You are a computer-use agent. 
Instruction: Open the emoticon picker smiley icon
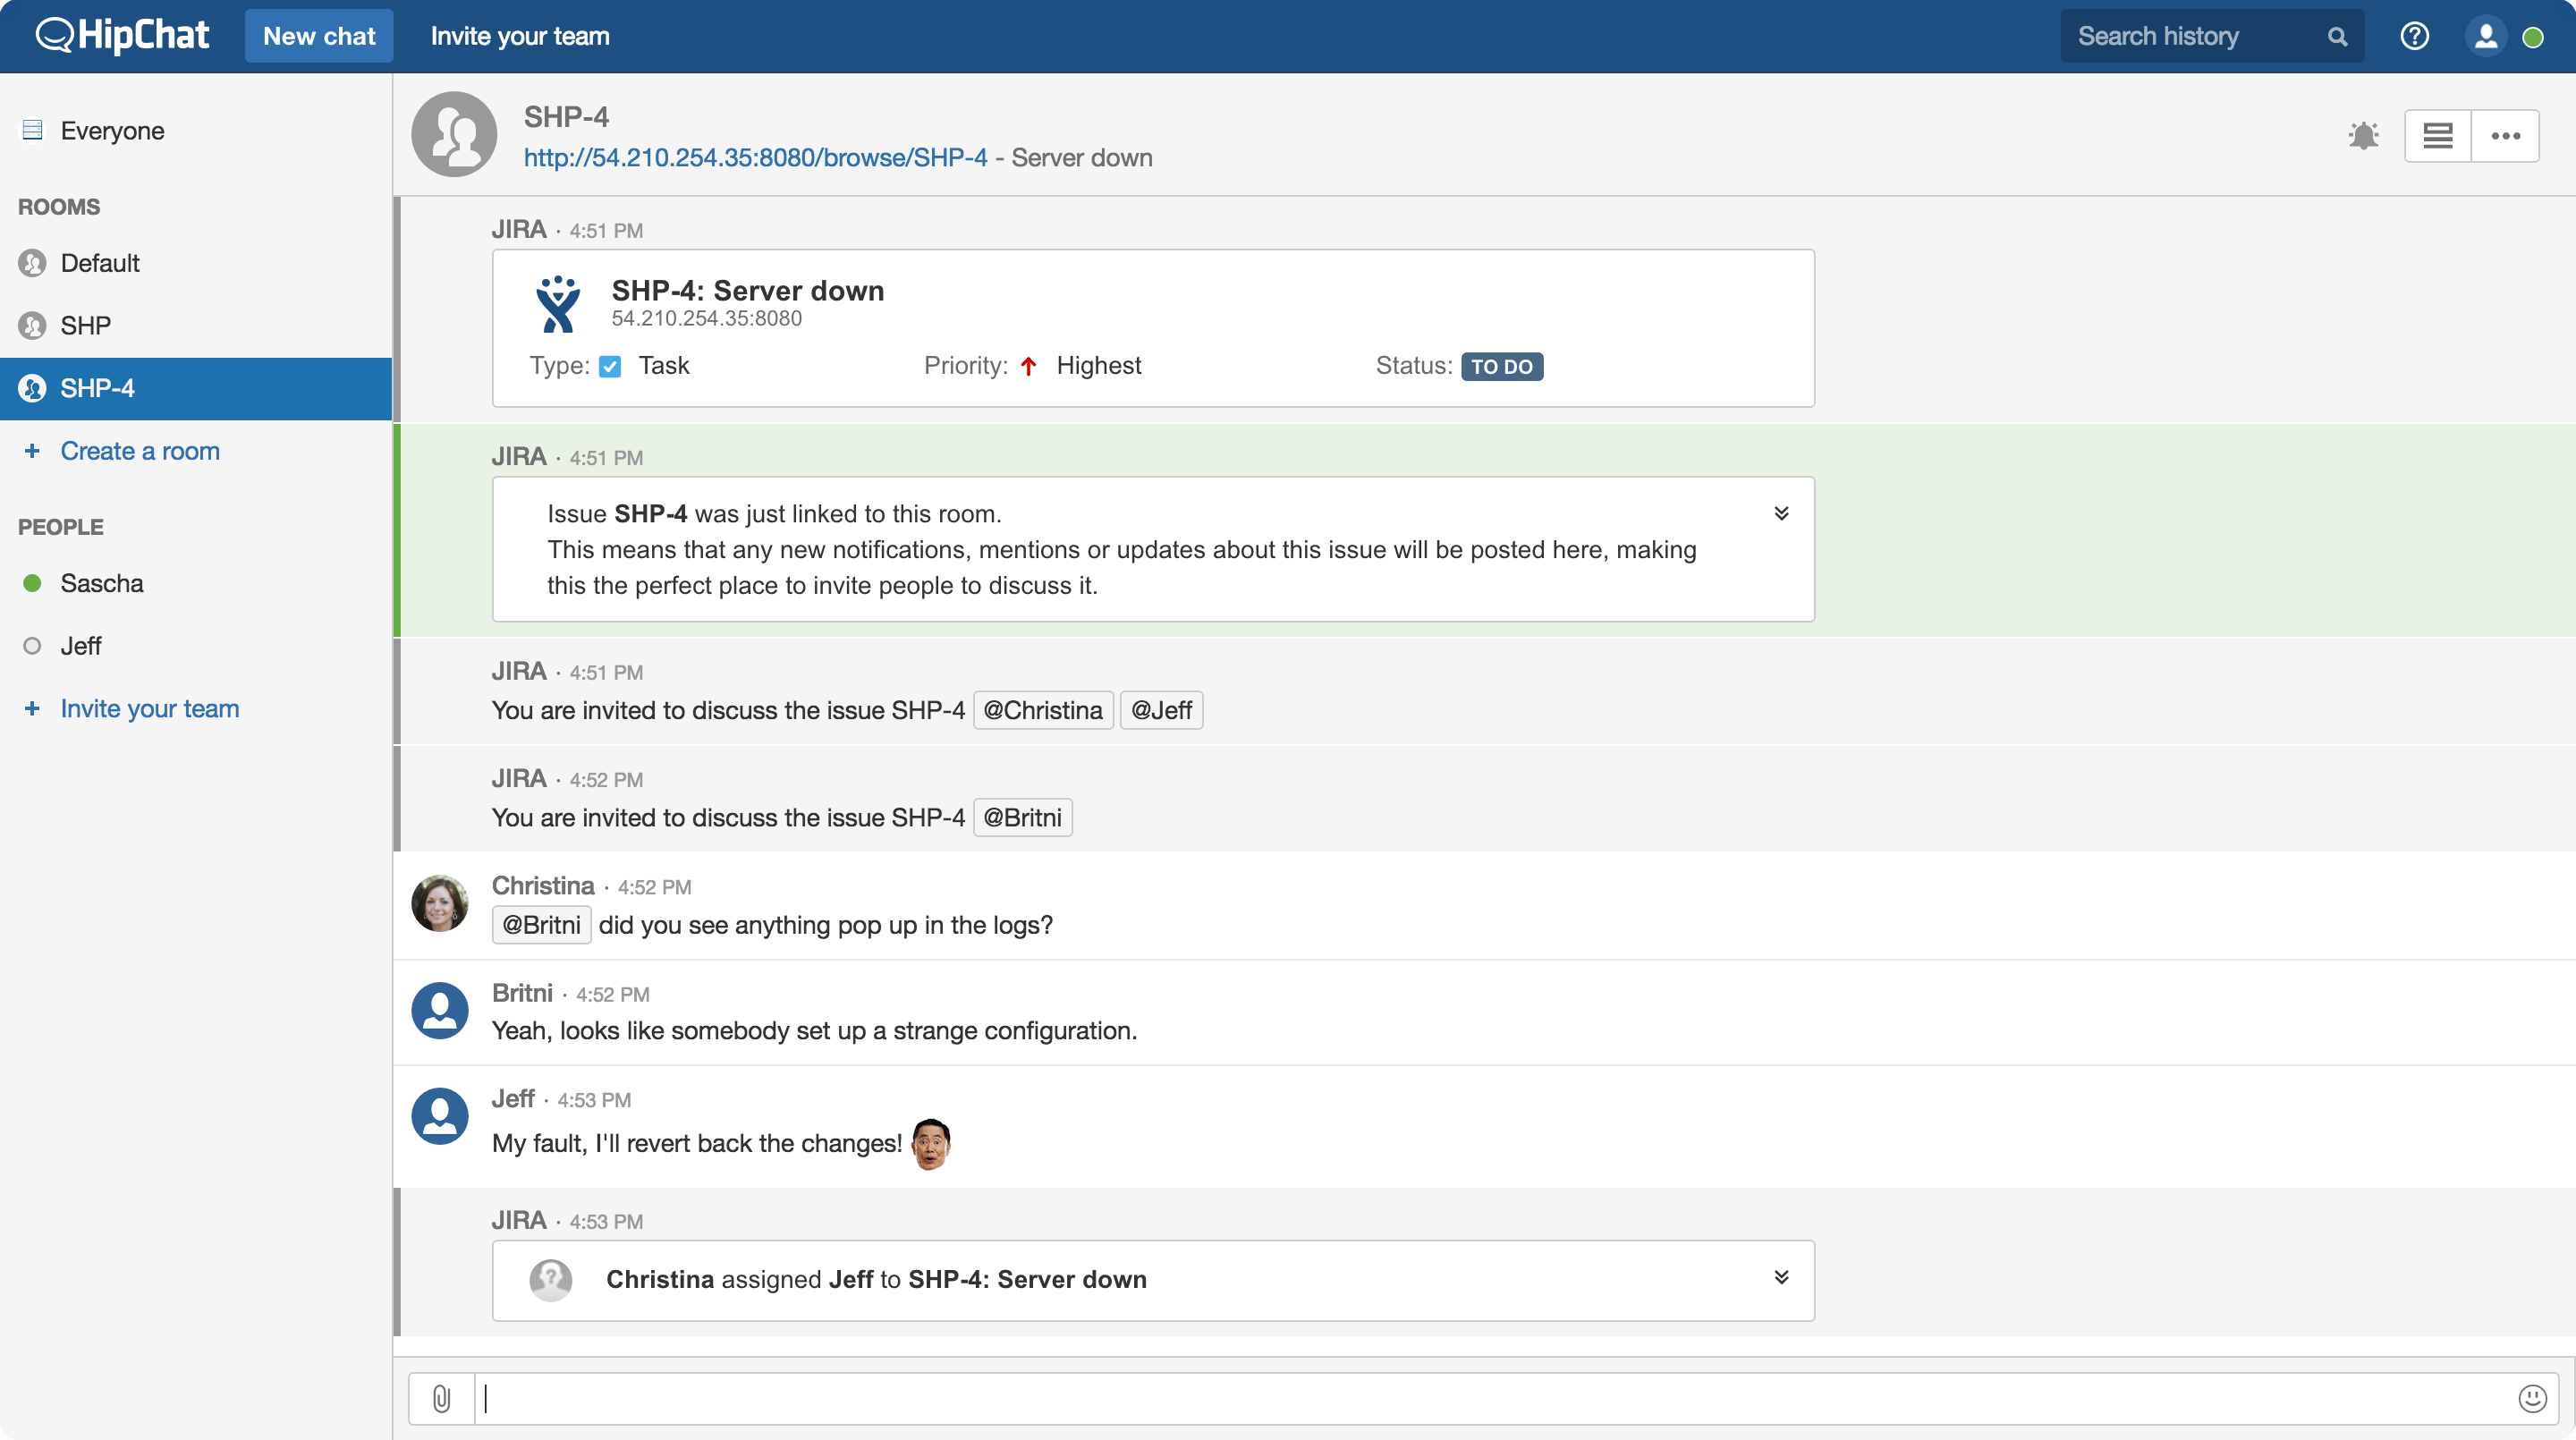click(2532, 1398)
